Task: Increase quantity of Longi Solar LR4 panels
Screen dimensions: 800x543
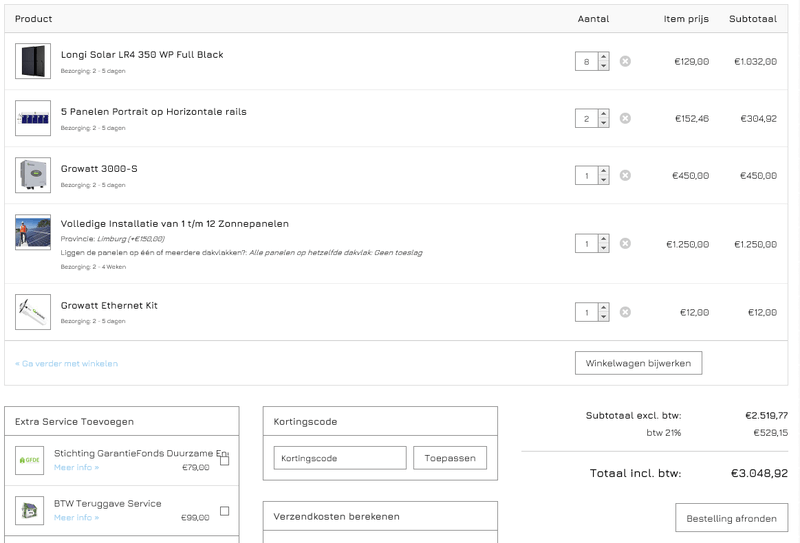Action: 604,57
